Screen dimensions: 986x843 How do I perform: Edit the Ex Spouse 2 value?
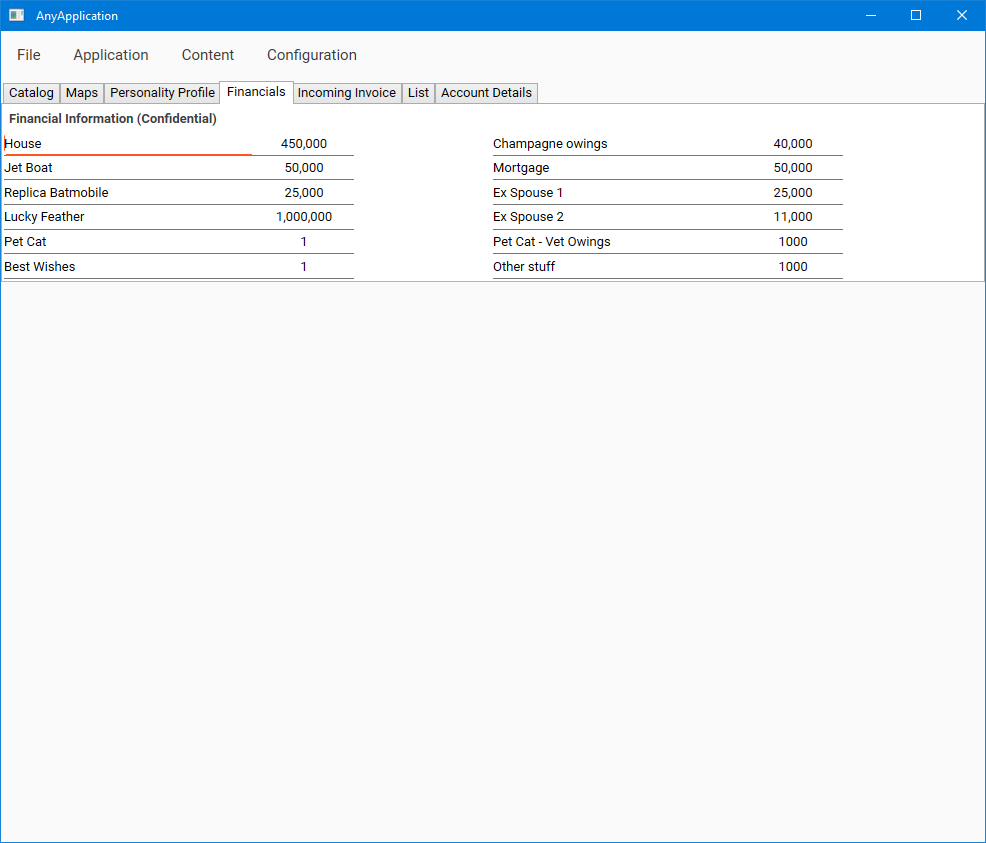(x=793, y=217)
